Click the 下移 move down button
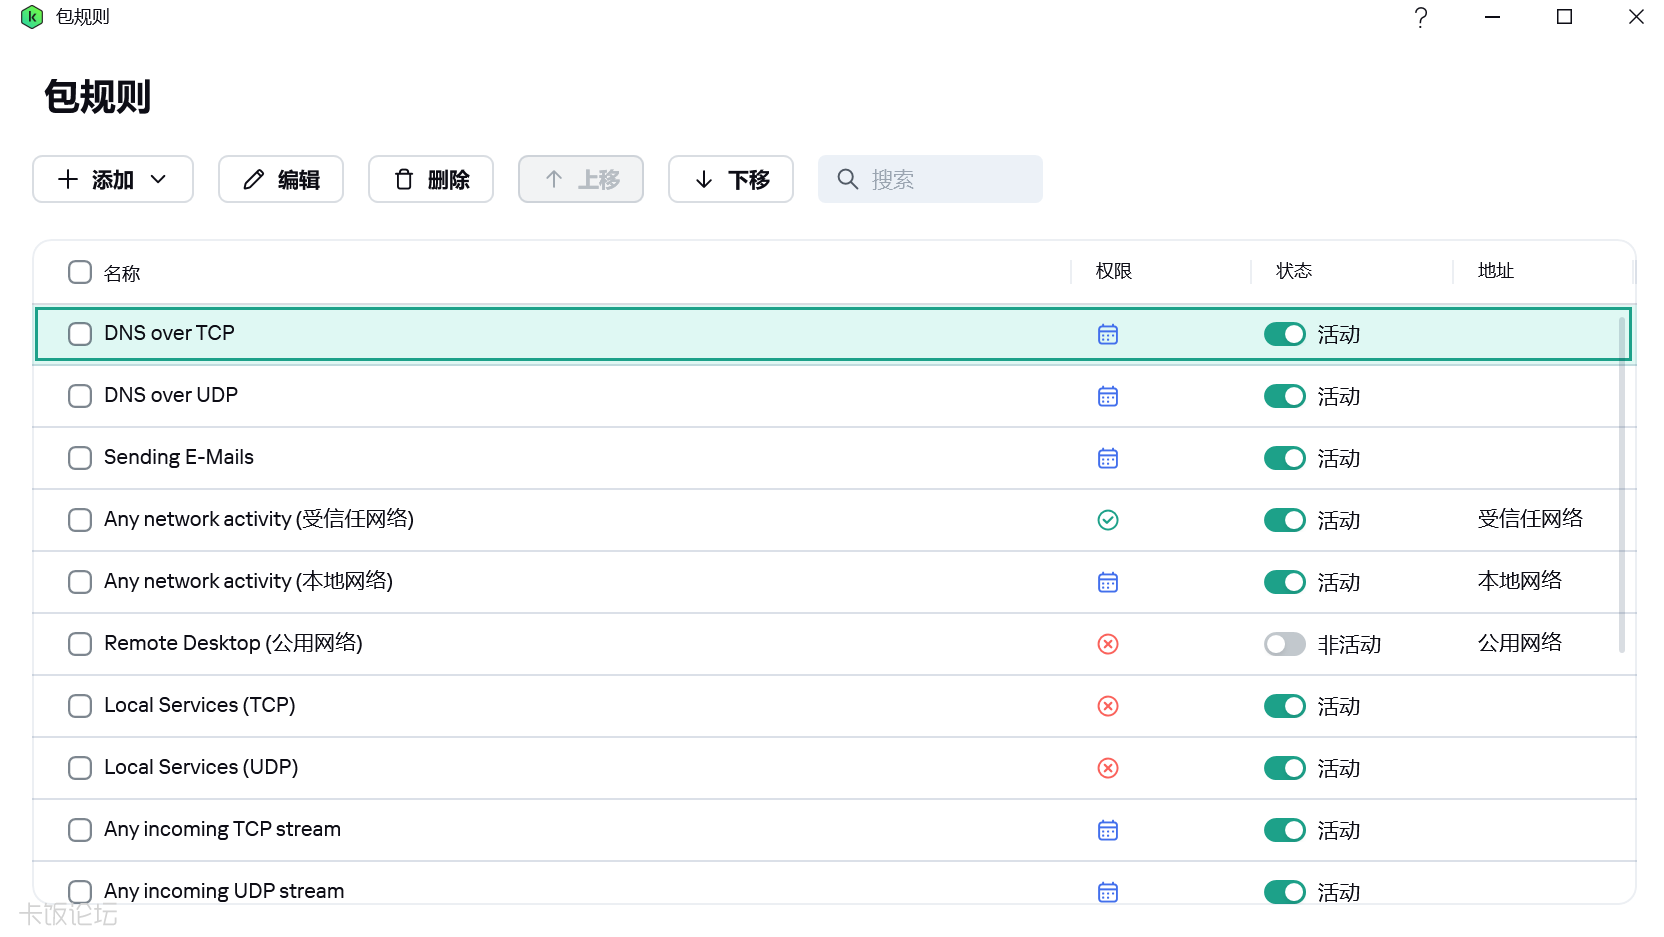 pos(731,179)
